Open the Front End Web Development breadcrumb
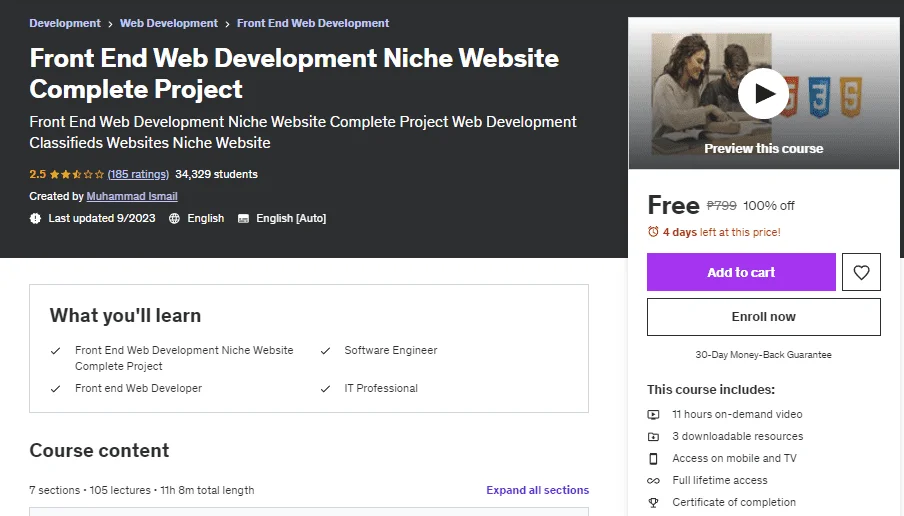 pyautogui.click(x=313, y=23)
